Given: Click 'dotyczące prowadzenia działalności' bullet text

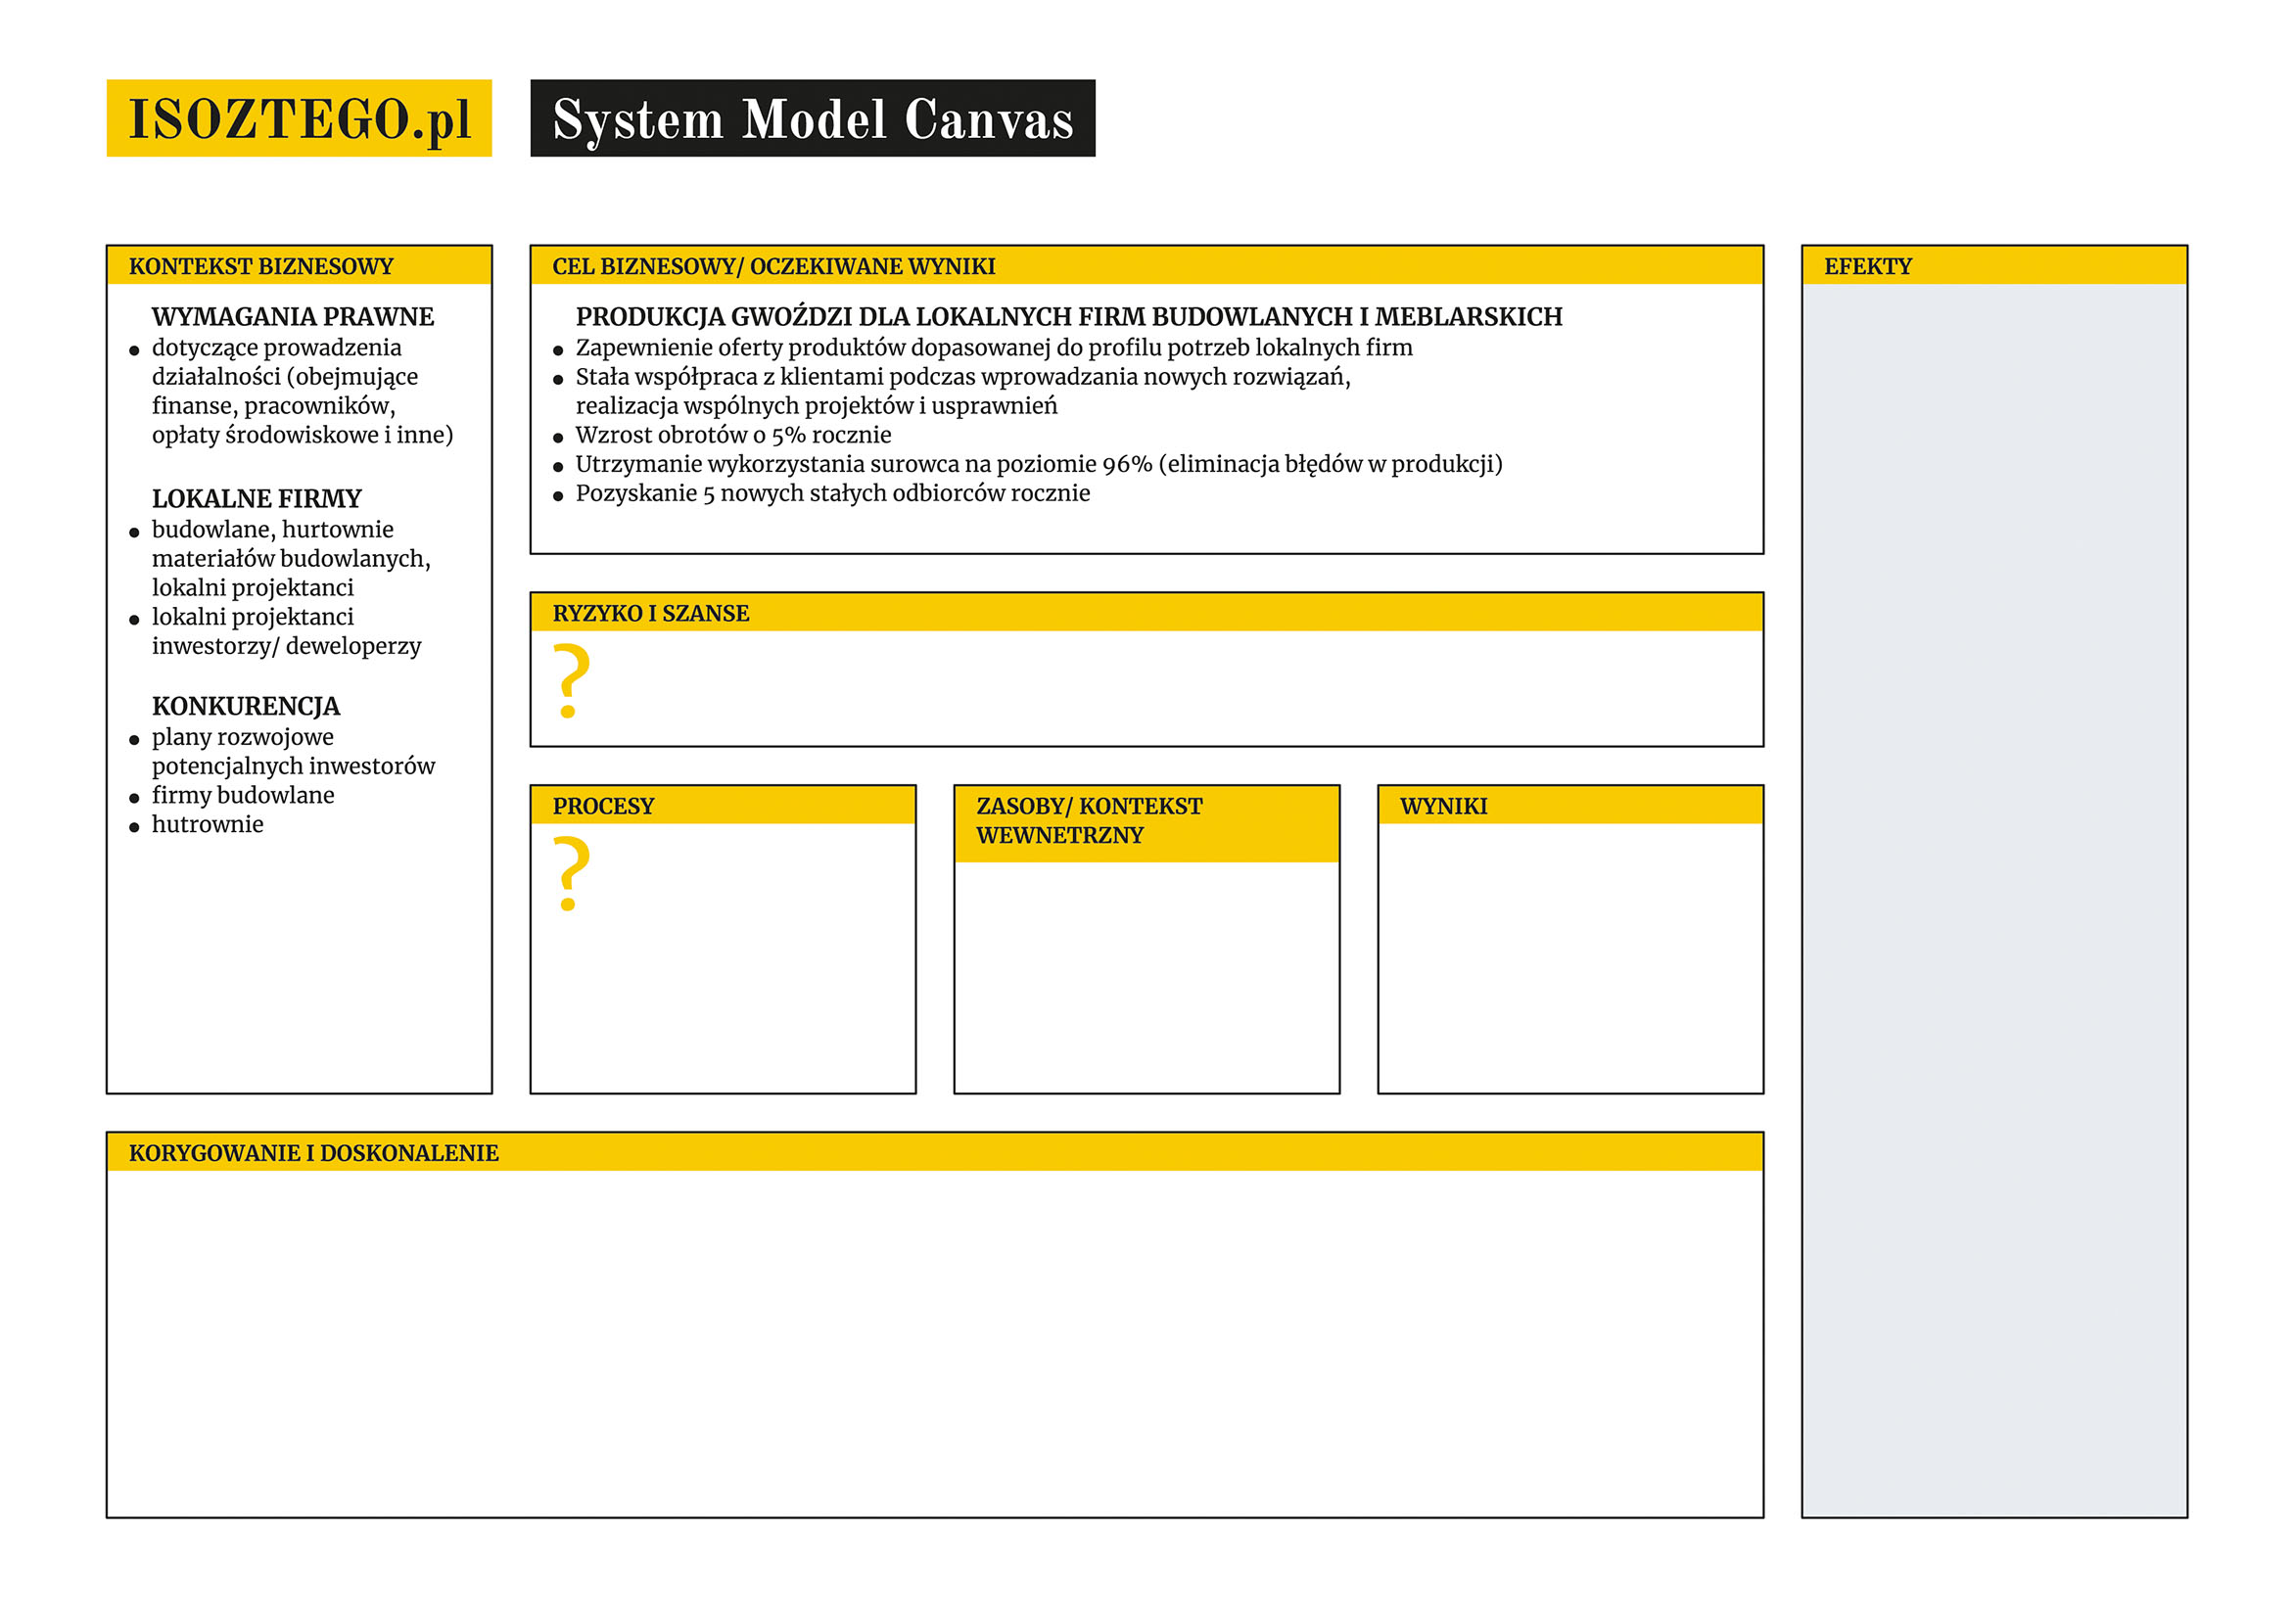Looking at the screenshot, I should coord(302,392).
